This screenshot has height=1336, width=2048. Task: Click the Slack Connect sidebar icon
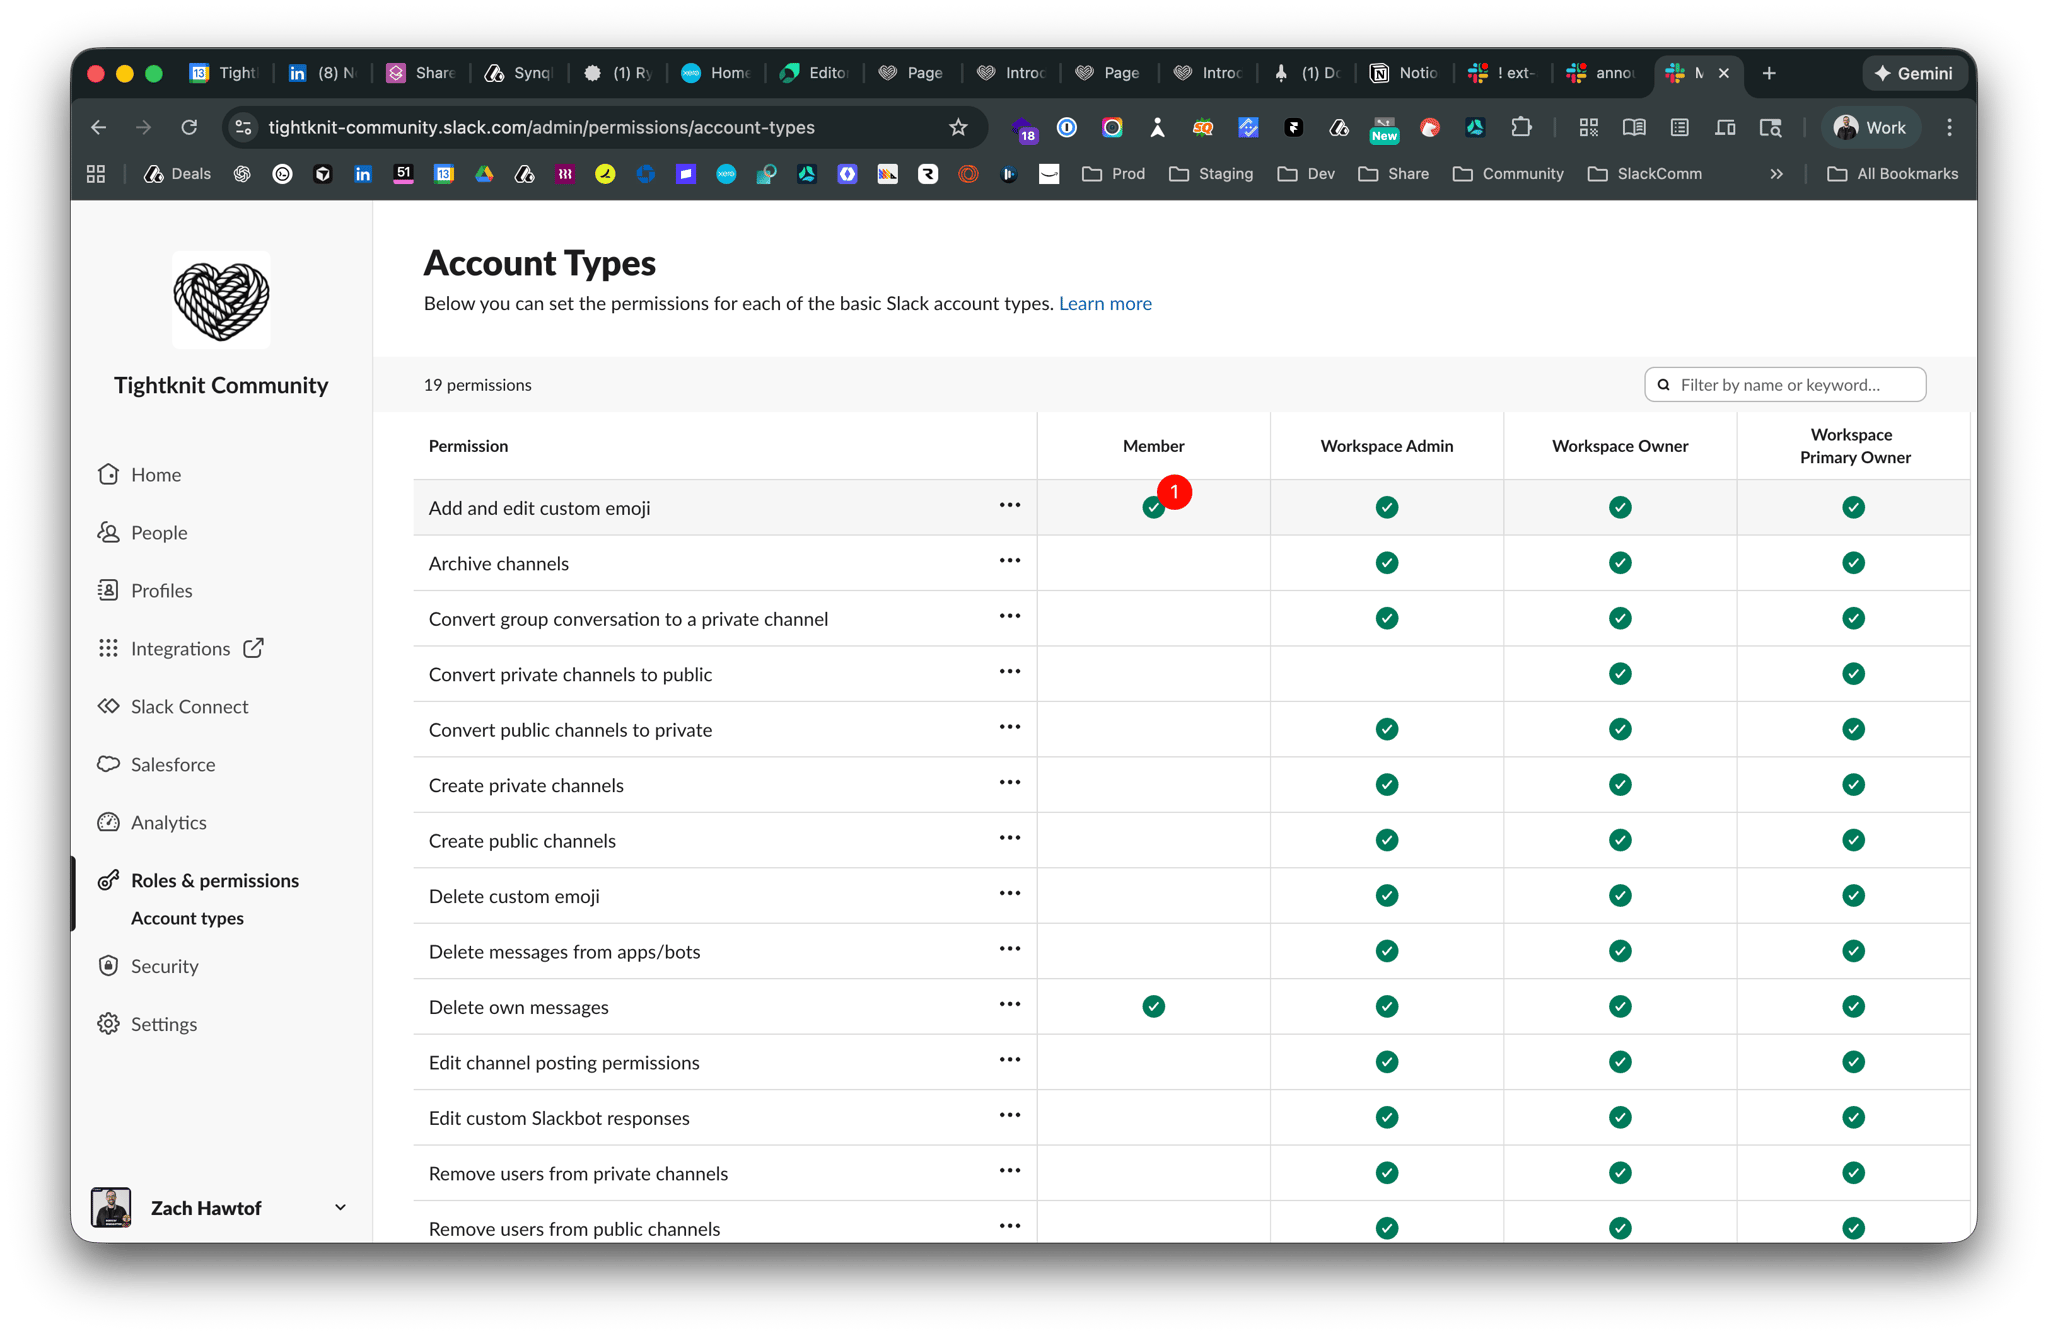(x=109, y=706)
